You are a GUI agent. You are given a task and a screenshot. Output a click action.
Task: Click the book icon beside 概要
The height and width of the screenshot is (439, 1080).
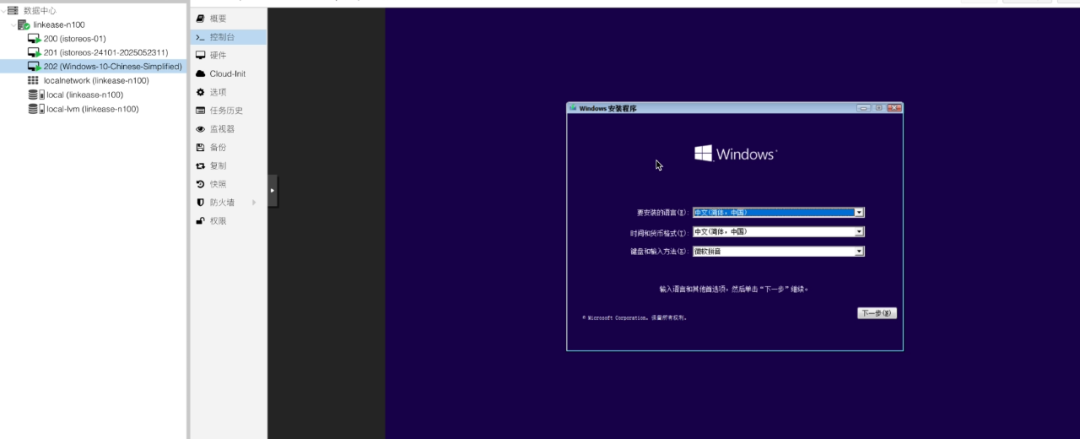[200, 19]
